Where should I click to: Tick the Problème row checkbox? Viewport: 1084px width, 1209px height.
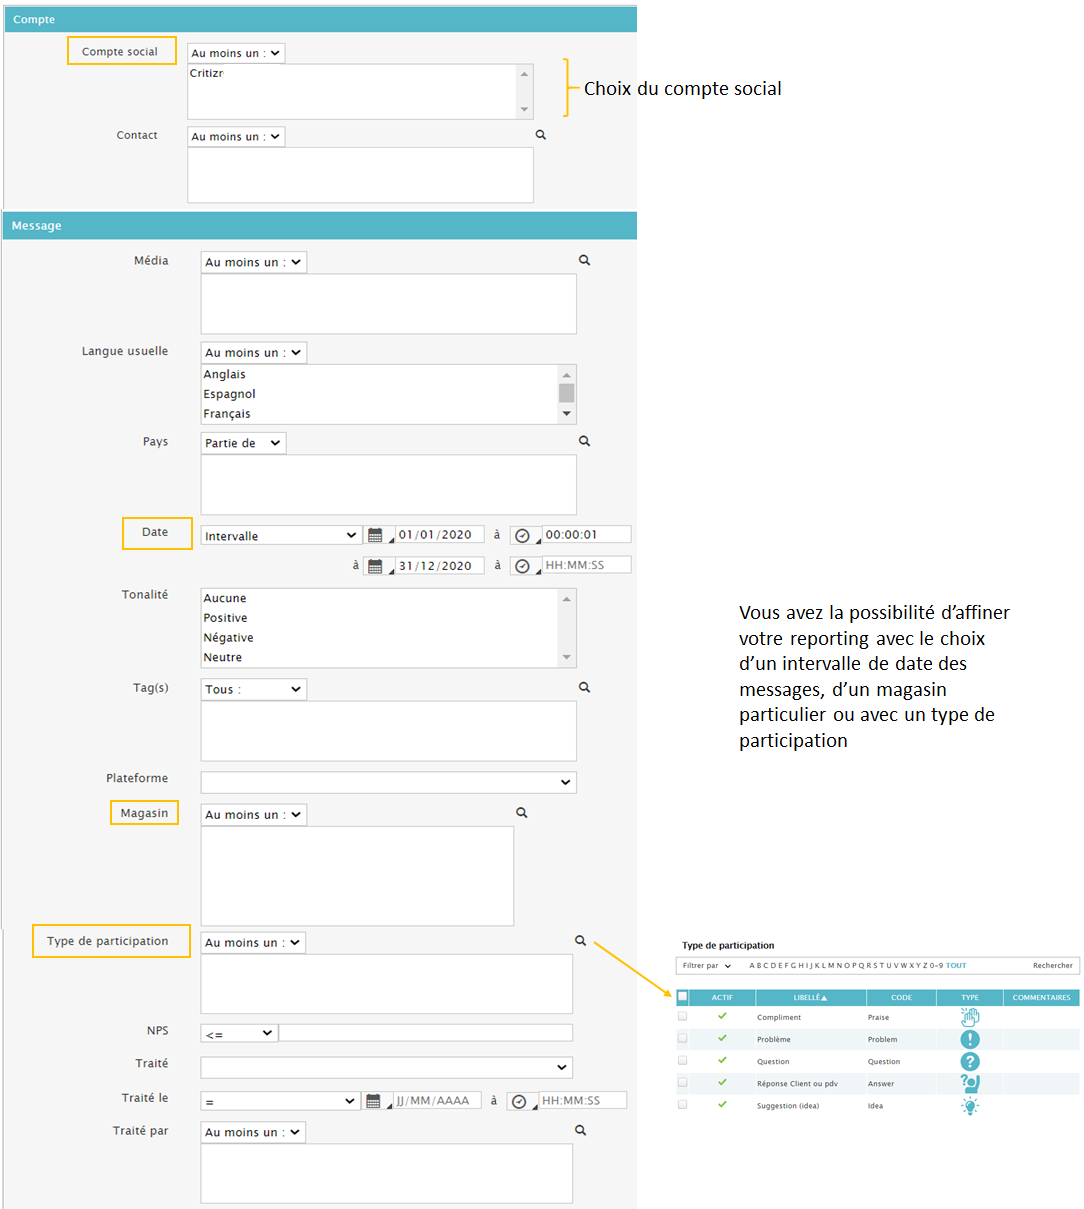click(683, 1038)
